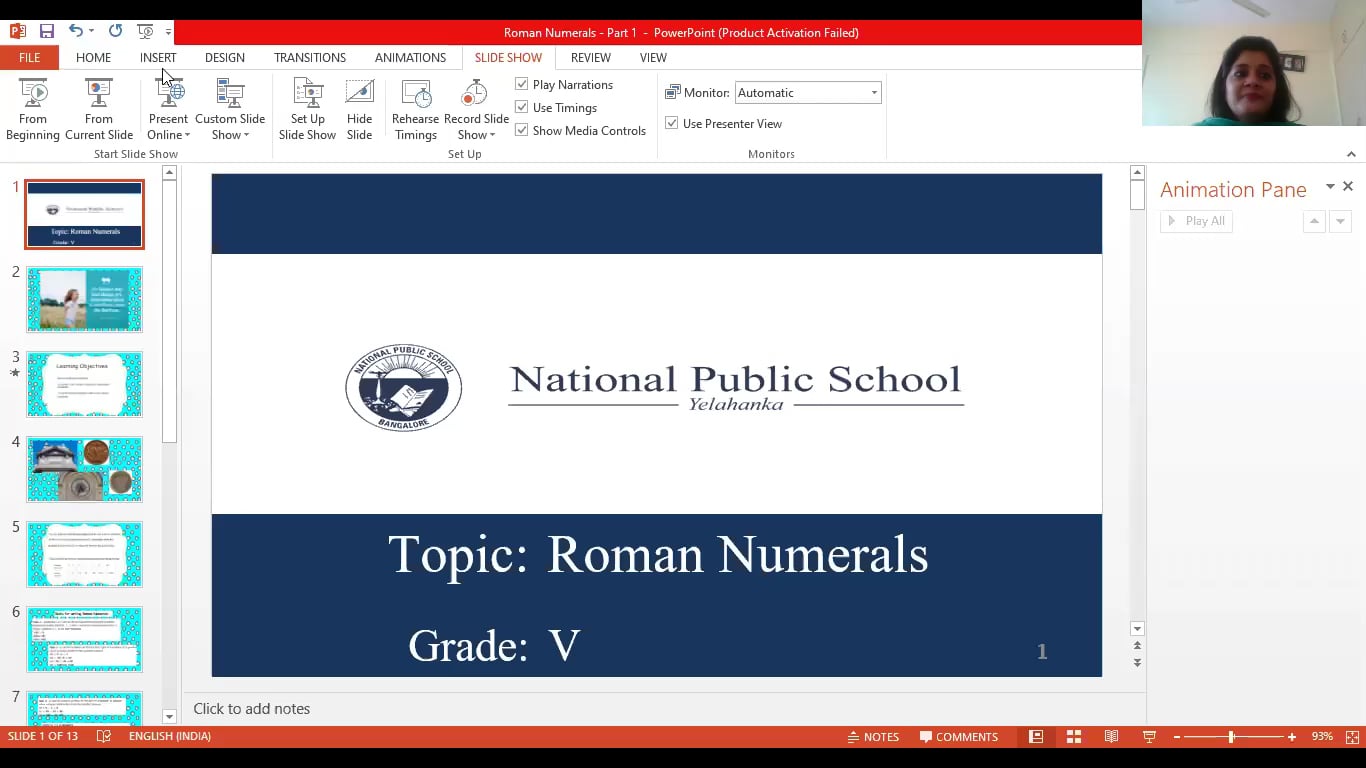1366x768 pixels.
Task: Click Play All in Animation Pane
Action: tap(1196, 221)
